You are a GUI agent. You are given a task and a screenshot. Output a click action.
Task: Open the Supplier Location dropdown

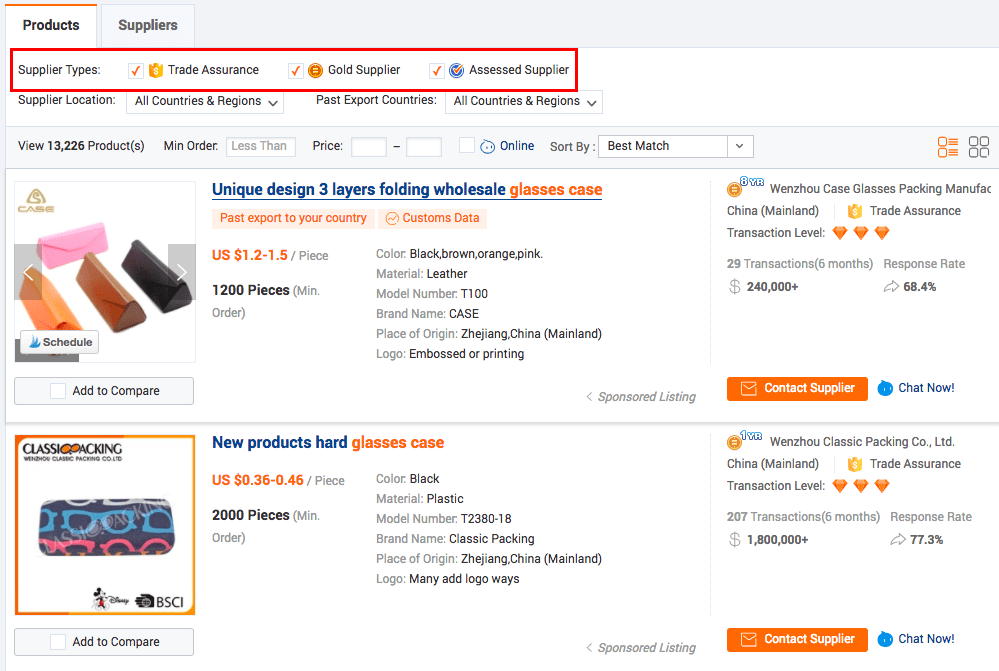[x=205, y=101]
